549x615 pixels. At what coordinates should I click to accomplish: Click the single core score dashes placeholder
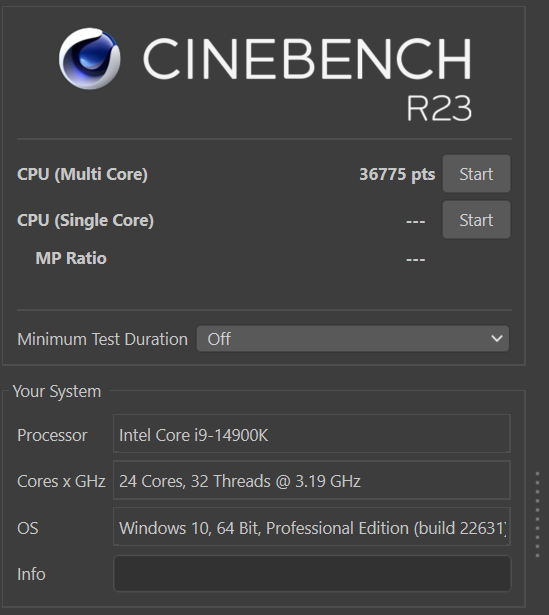pyautogui.click(x=416, y=222)
